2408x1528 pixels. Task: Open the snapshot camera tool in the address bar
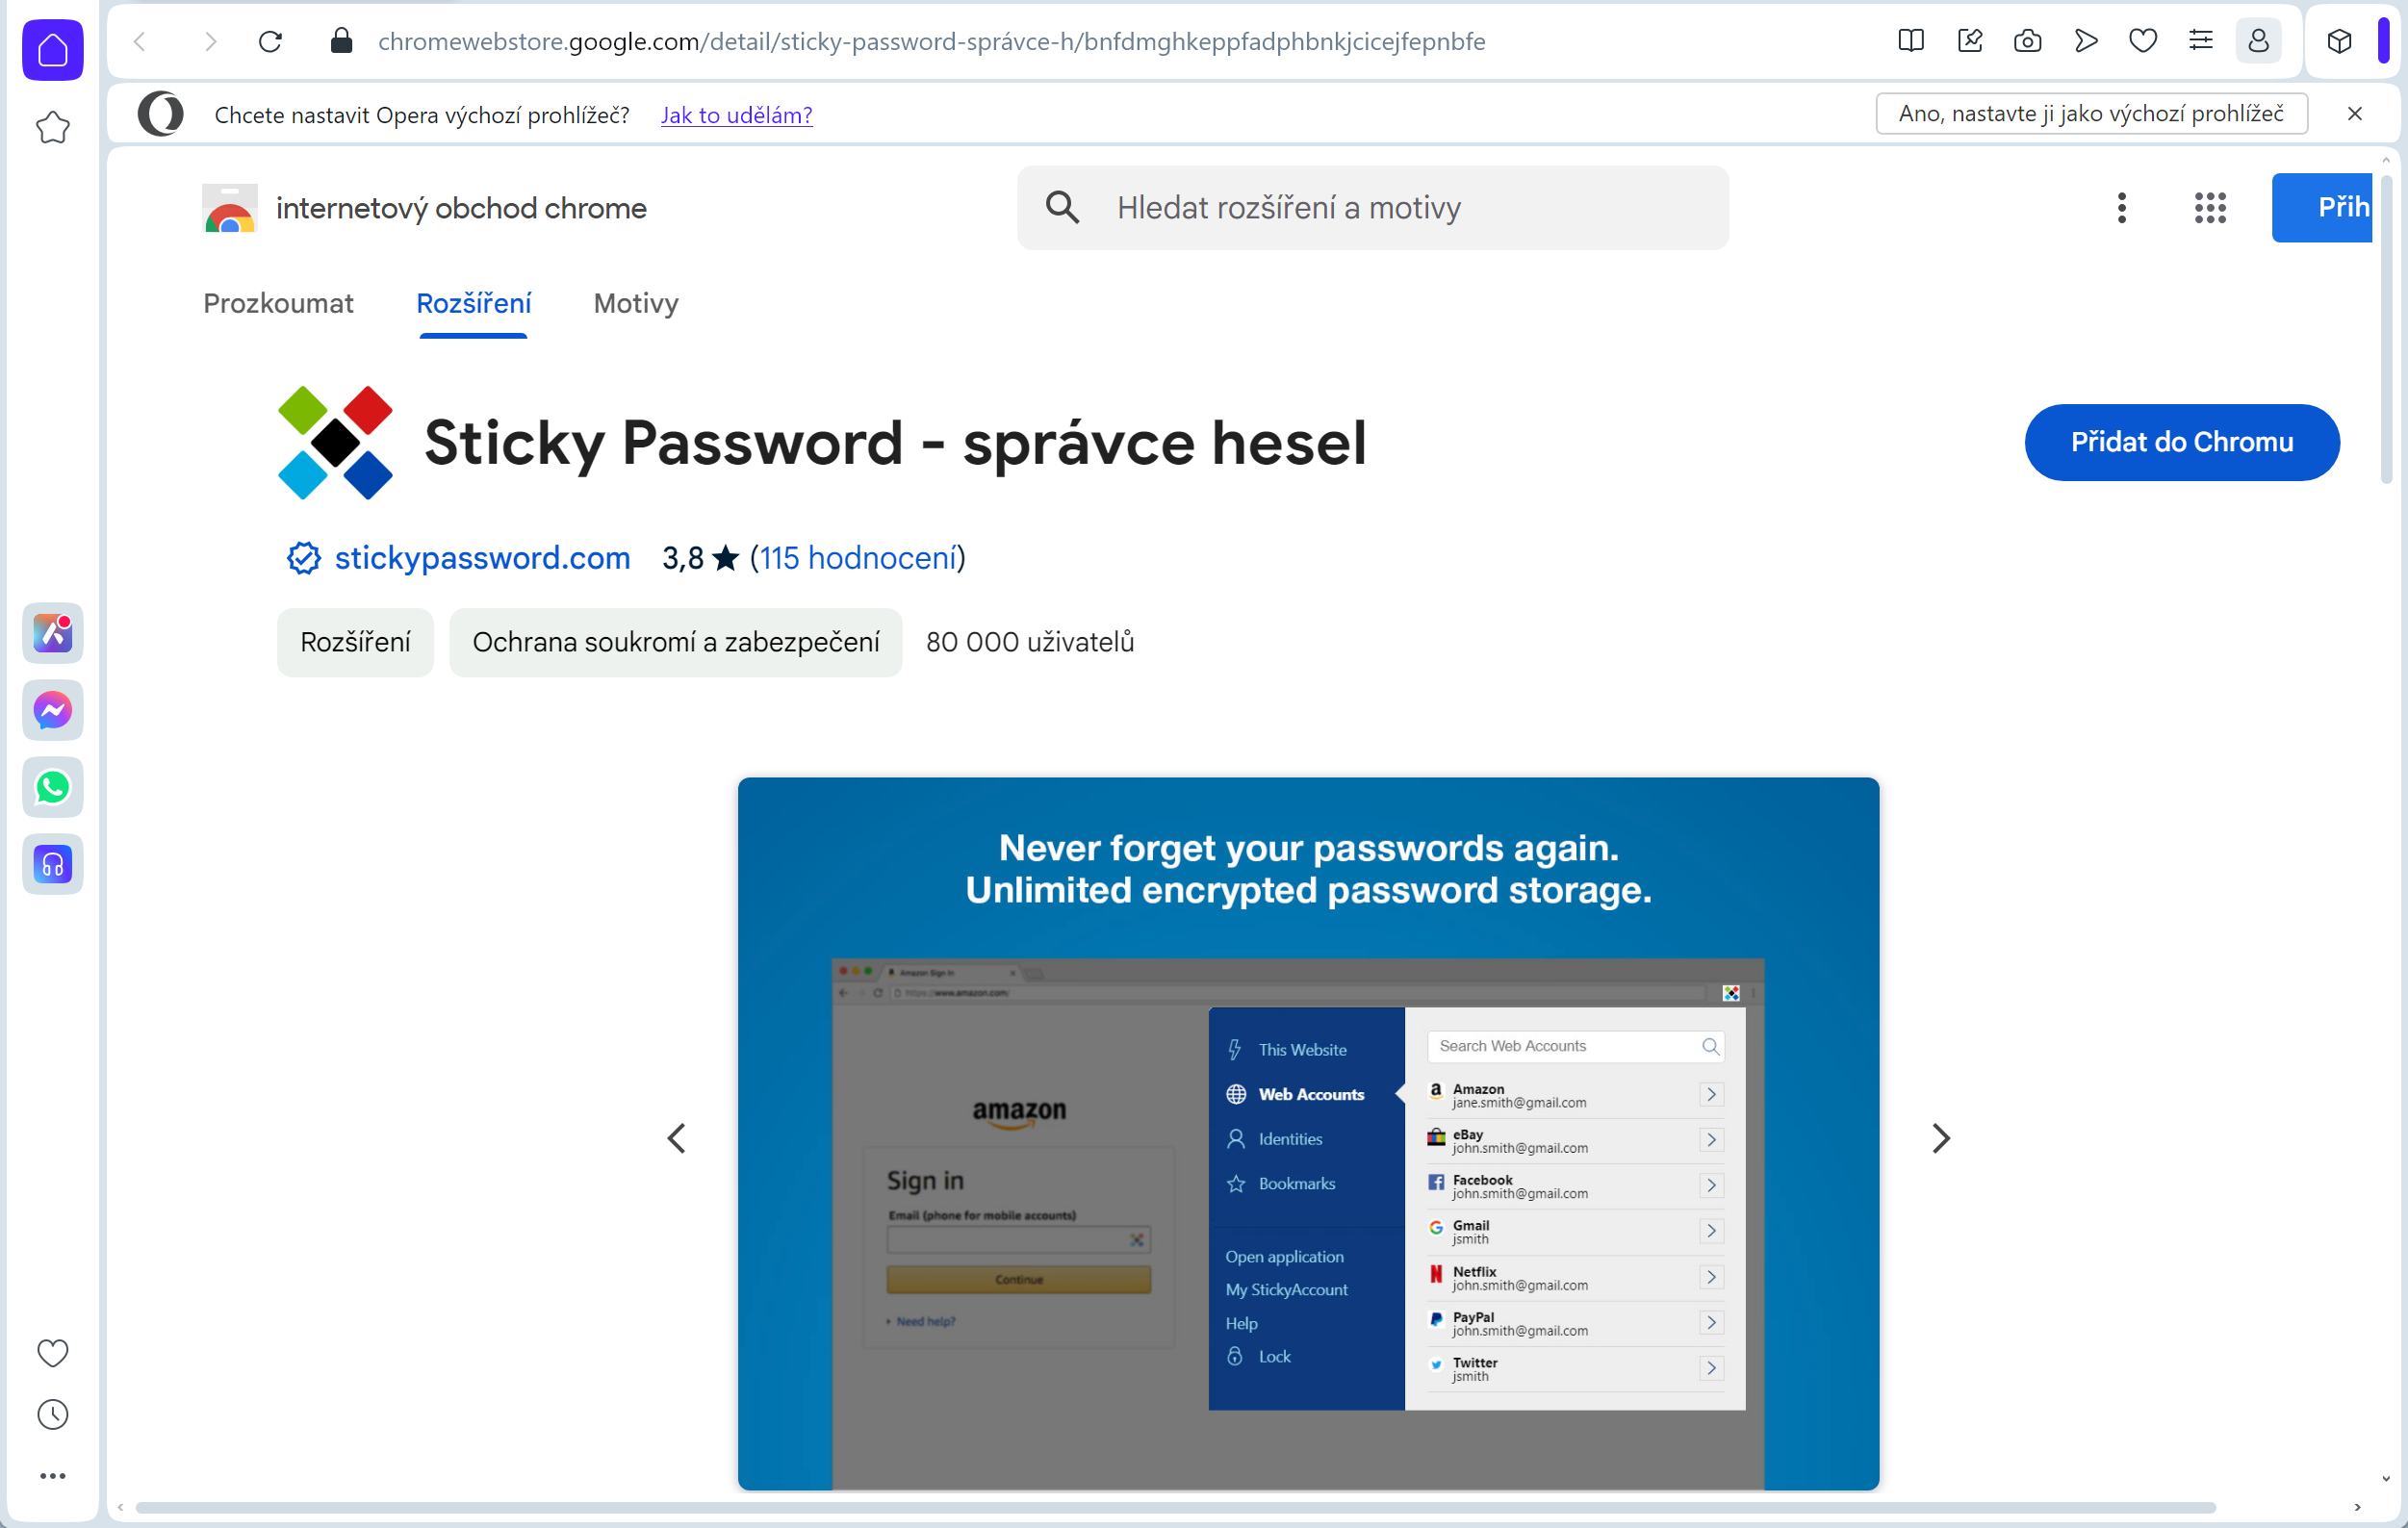[x=2027, y=41]
